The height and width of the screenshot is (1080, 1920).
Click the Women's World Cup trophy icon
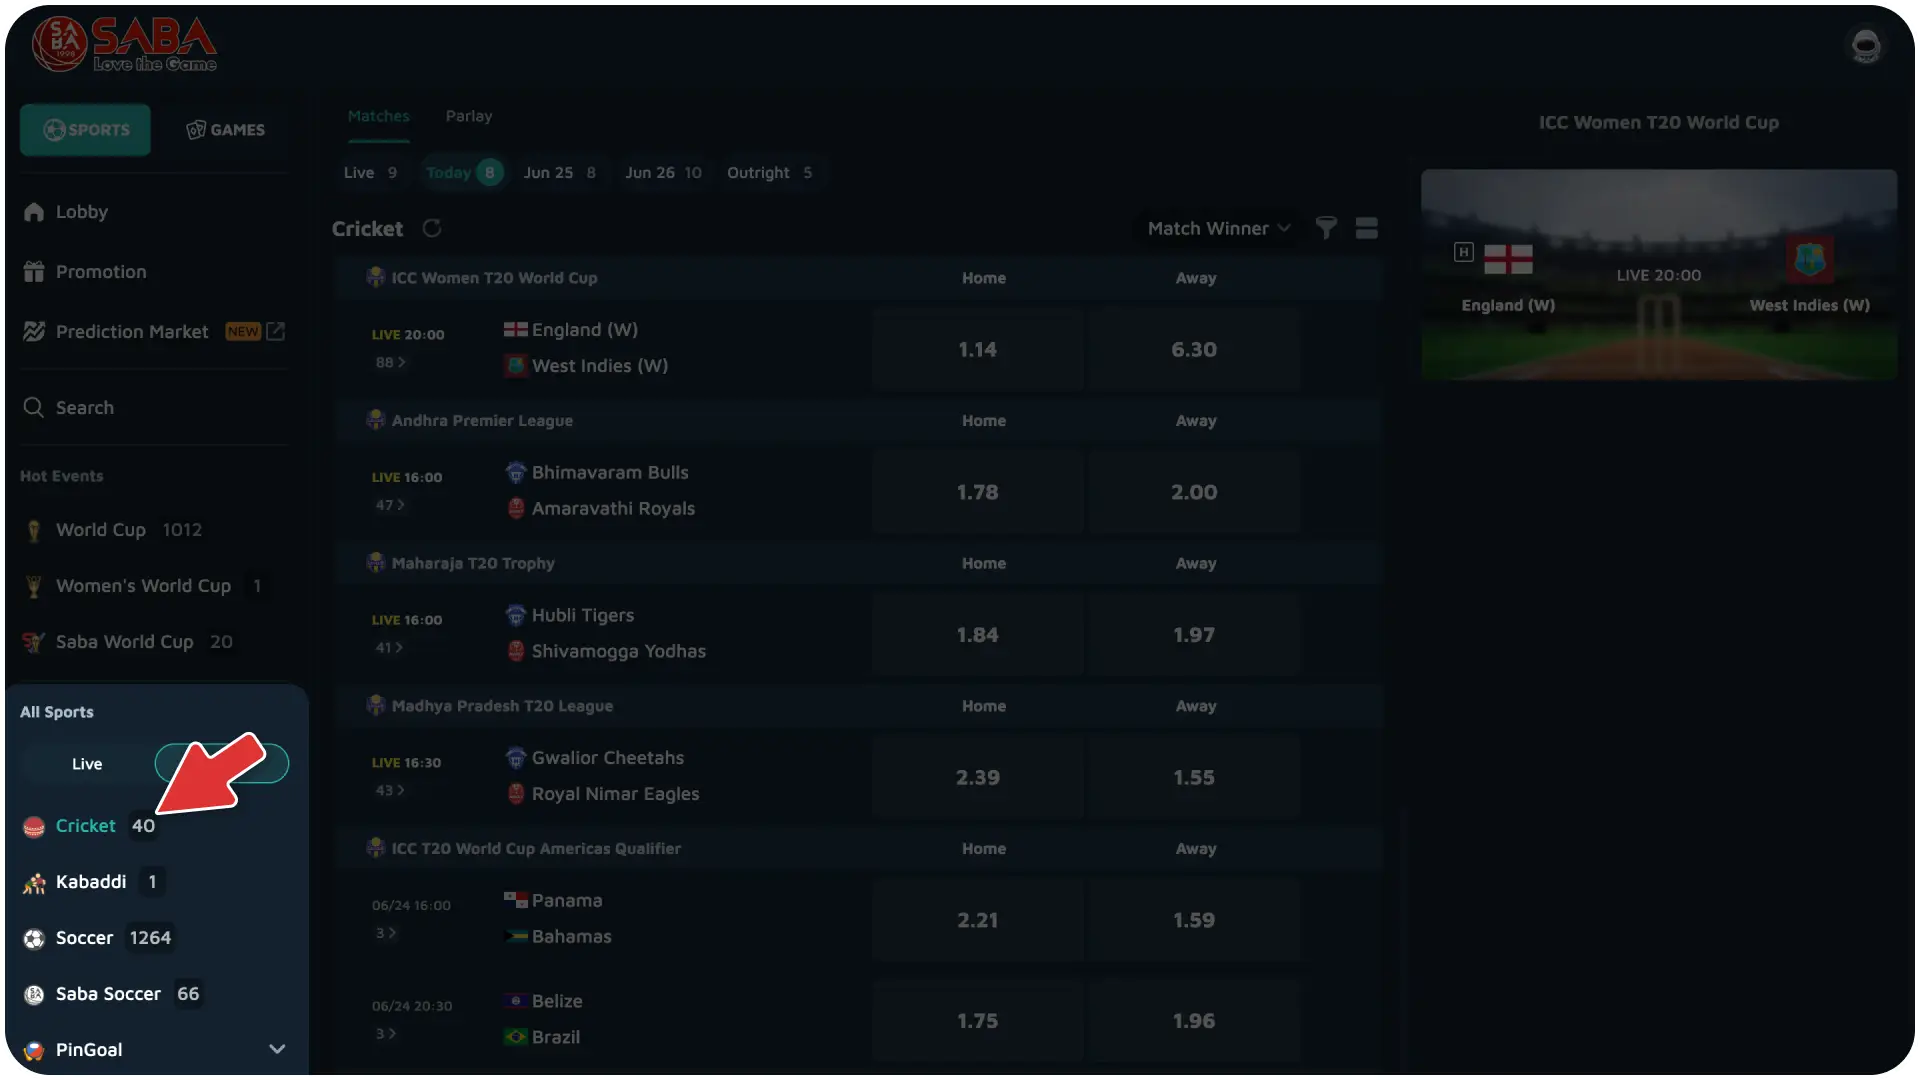click(x=34, y=586)
